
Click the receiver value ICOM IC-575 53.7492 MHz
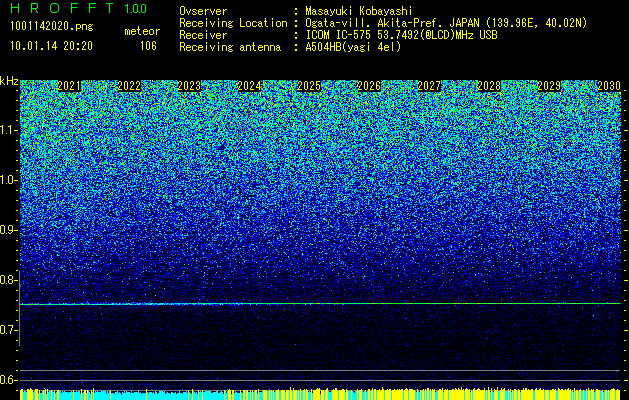[x=401, y=35]
